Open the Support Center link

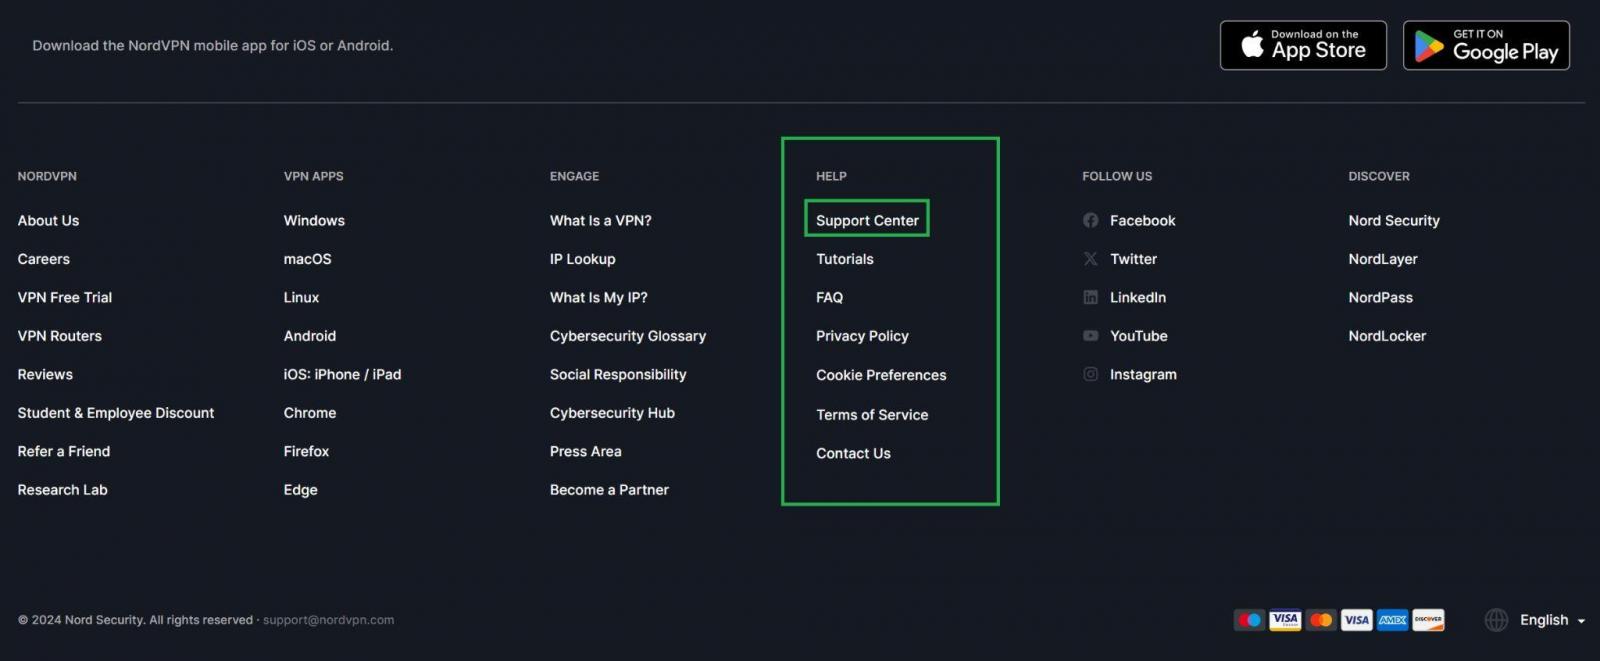tap(867, 220)
